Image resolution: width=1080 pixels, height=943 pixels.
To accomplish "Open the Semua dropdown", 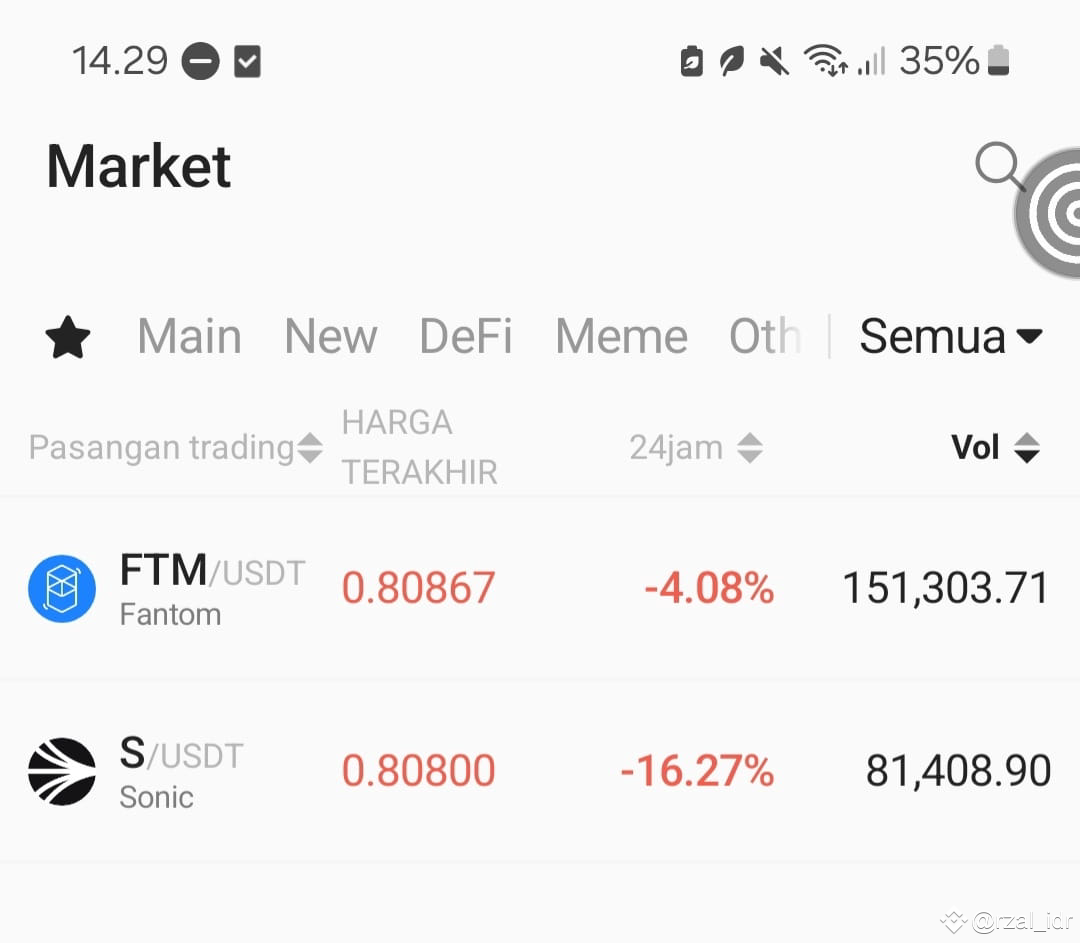I will pyautogui.click(x=950, y=337).
